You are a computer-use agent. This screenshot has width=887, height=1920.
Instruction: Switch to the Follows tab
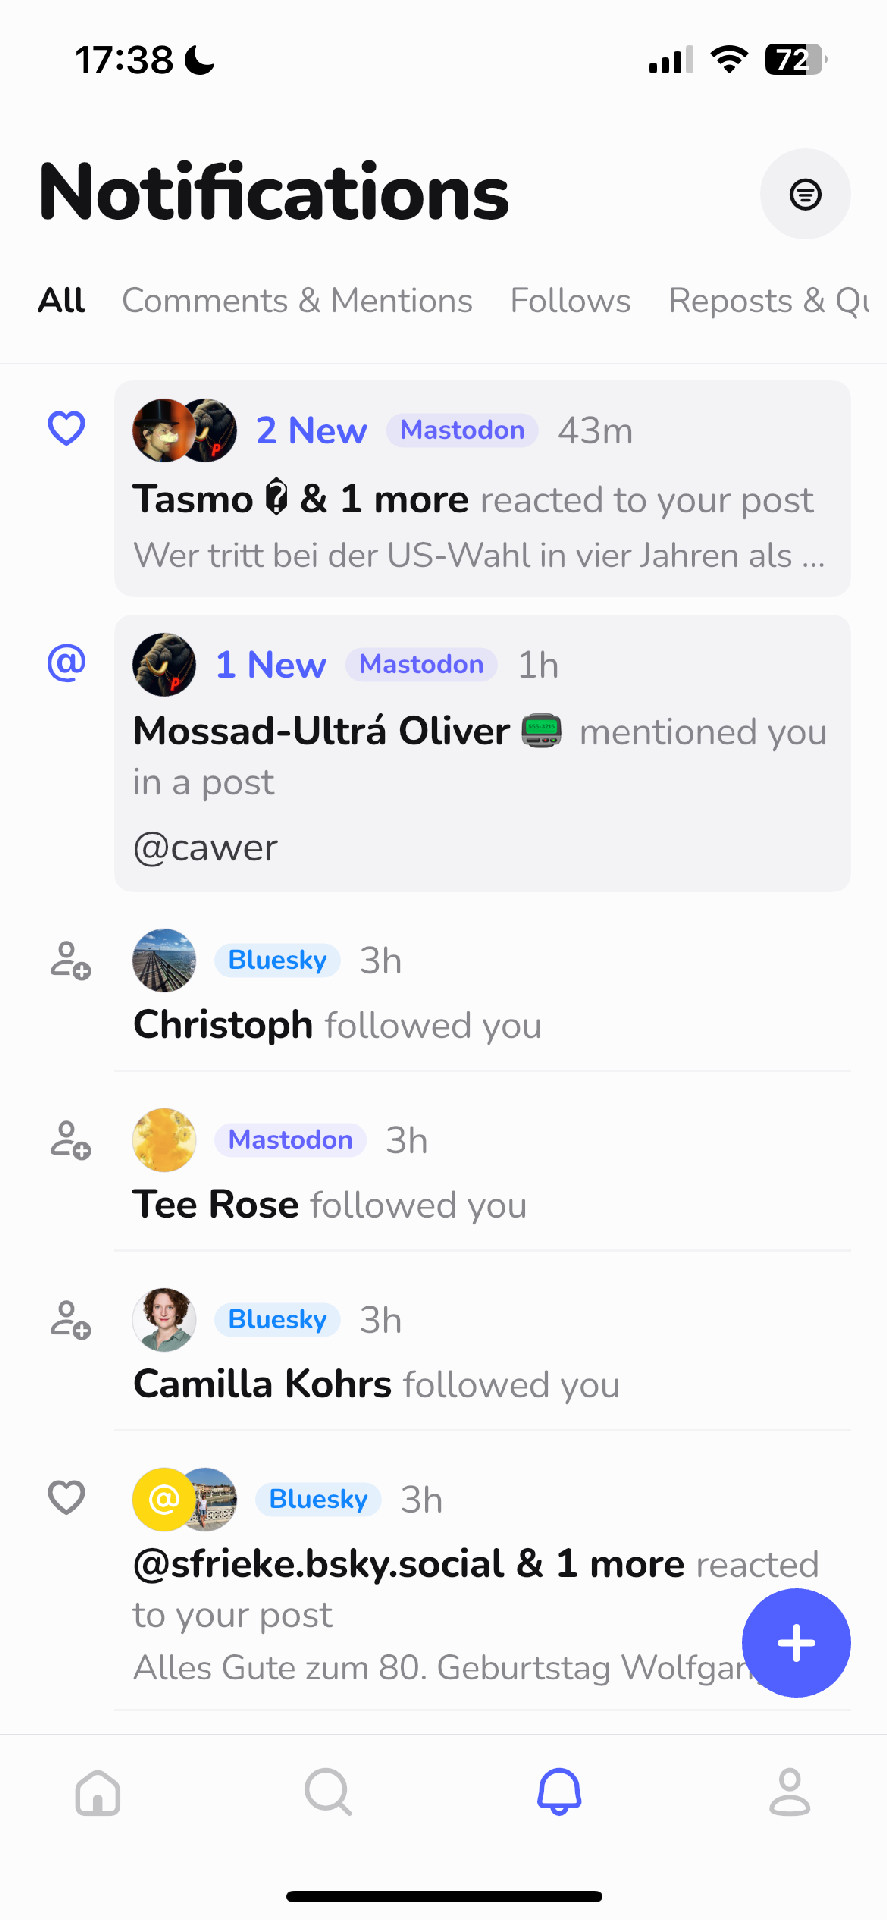(x=570, y=300)
